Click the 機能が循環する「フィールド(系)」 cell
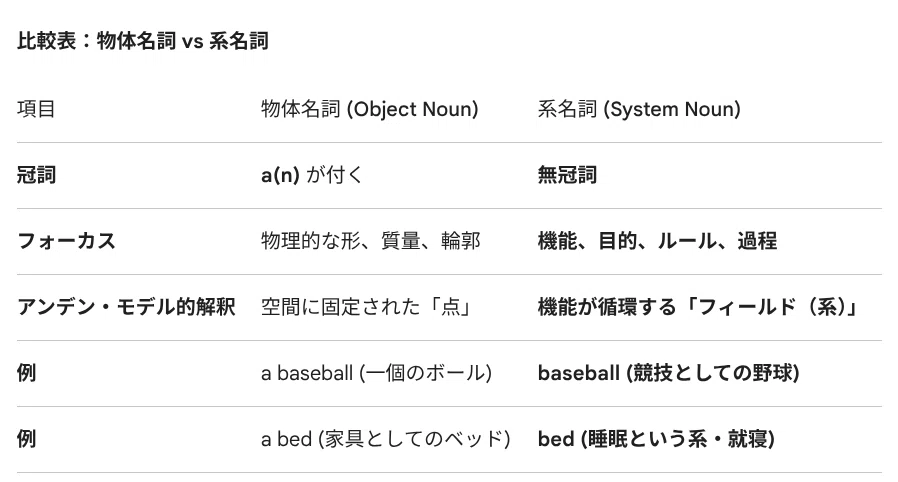Image resolution: width=898 pixels, height=482 pixels. [x=699, y=307]
